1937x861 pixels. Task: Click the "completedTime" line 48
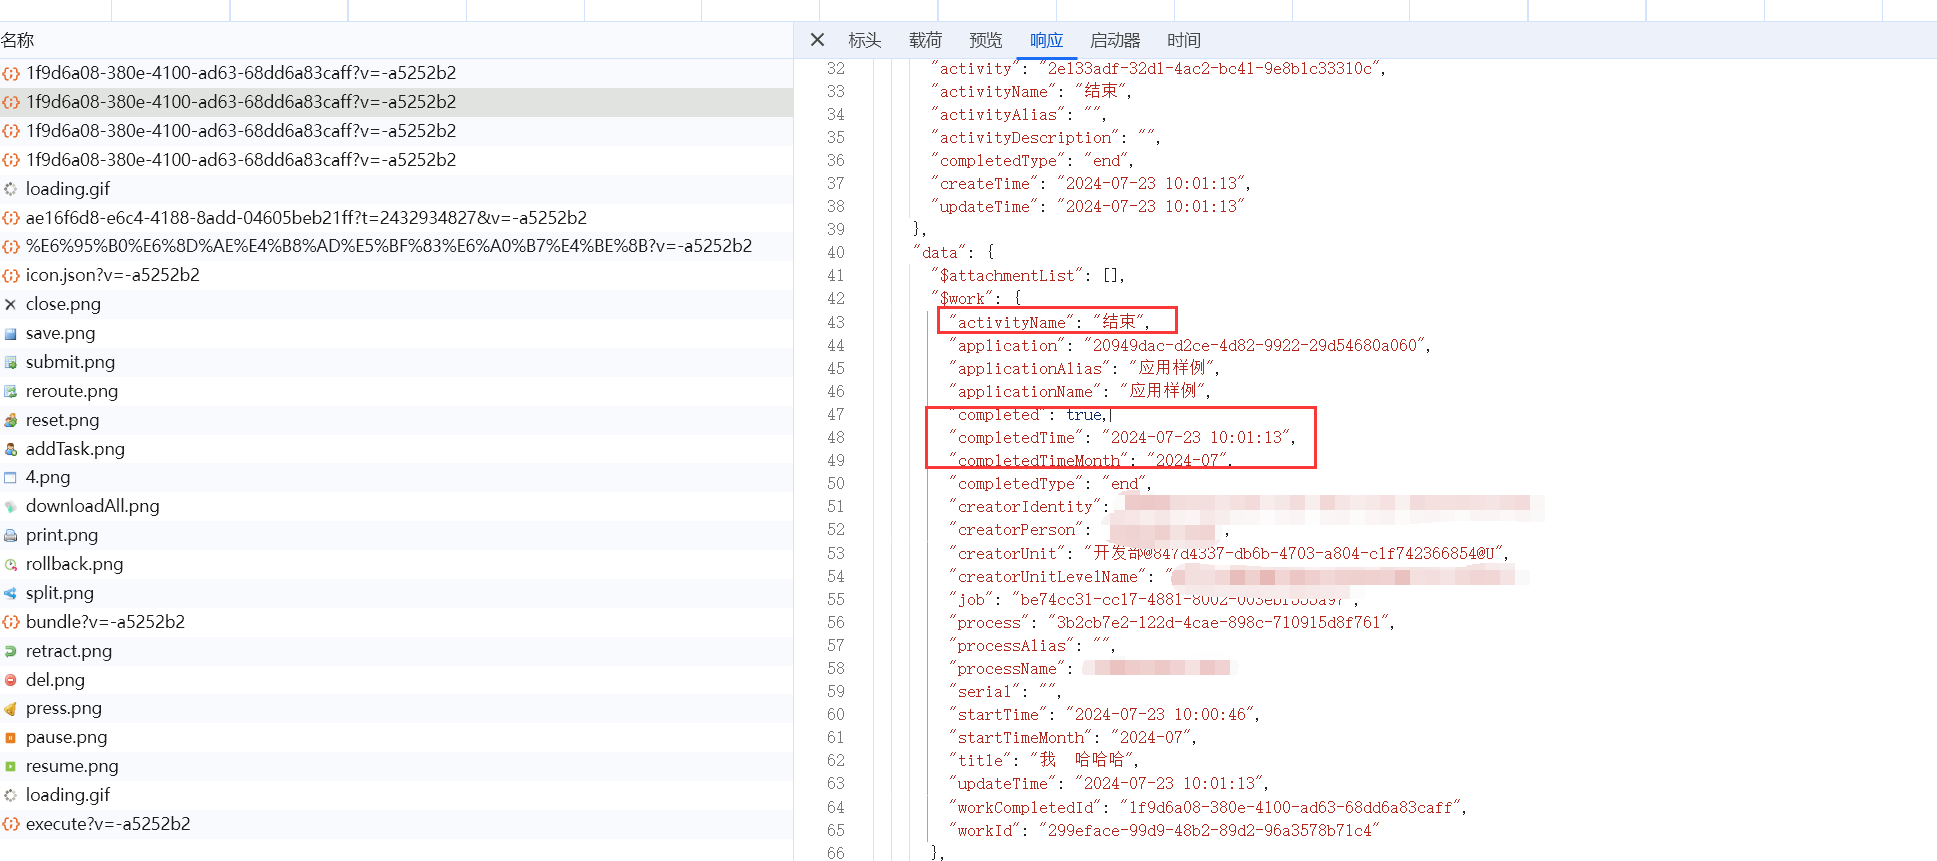click(1122, 438)
